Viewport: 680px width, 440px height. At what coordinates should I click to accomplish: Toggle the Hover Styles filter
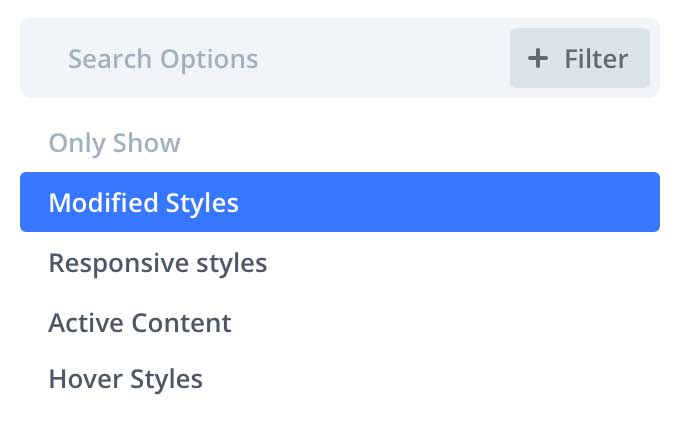126,379
